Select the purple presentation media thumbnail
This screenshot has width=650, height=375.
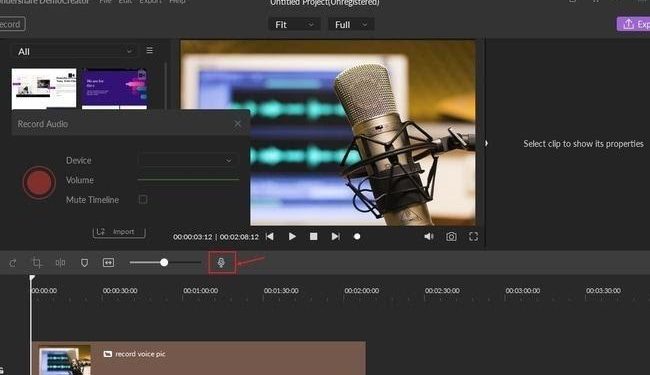114,89
